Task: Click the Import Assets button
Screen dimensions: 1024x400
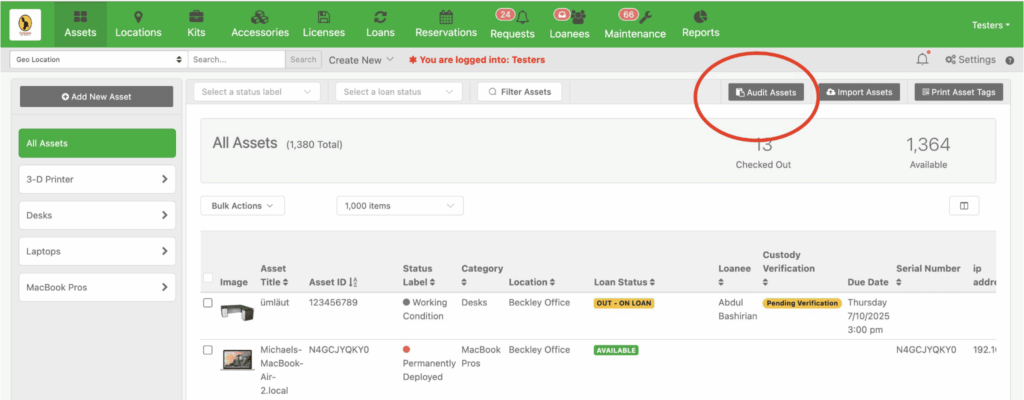Action: (x=859, y=92)
